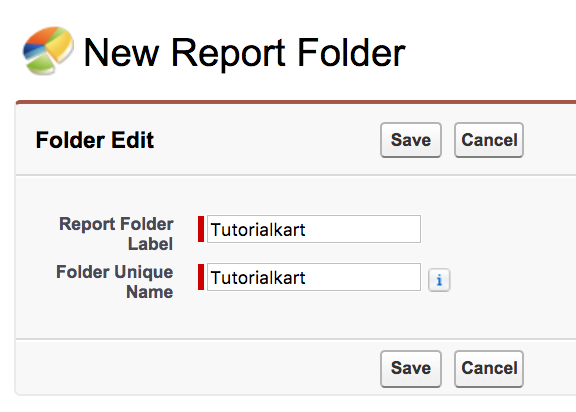Screen dimensions: 576x412
Task: Save the folder using the bottom Save button
Action: point(411,368)
